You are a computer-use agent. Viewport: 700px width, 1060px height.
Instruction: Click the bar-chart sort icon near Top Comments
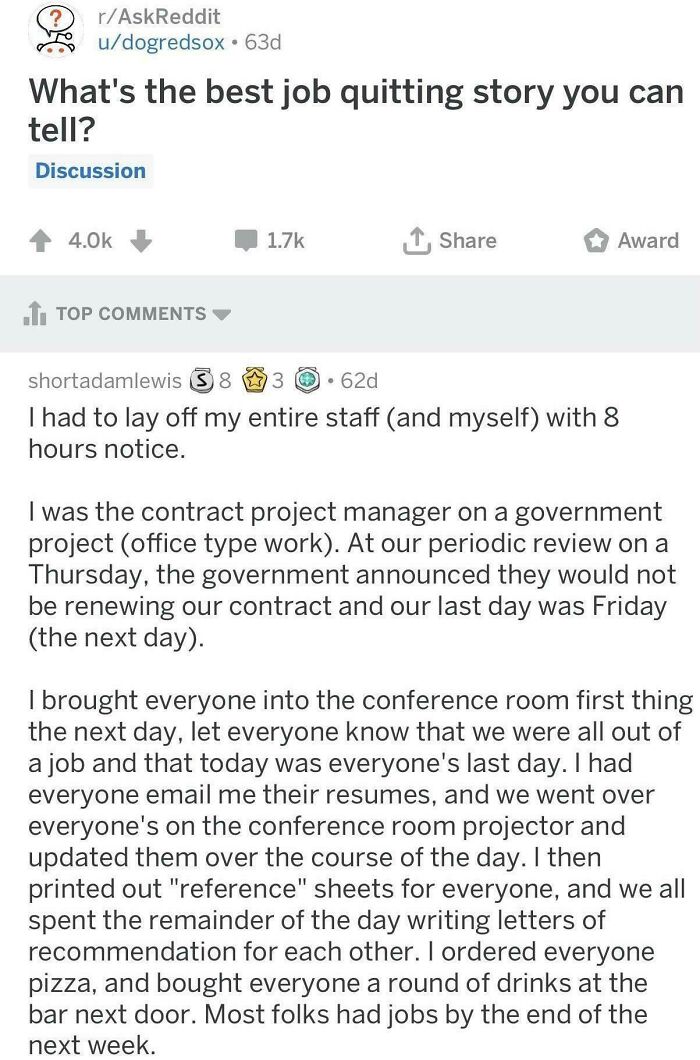pos(36,313)
